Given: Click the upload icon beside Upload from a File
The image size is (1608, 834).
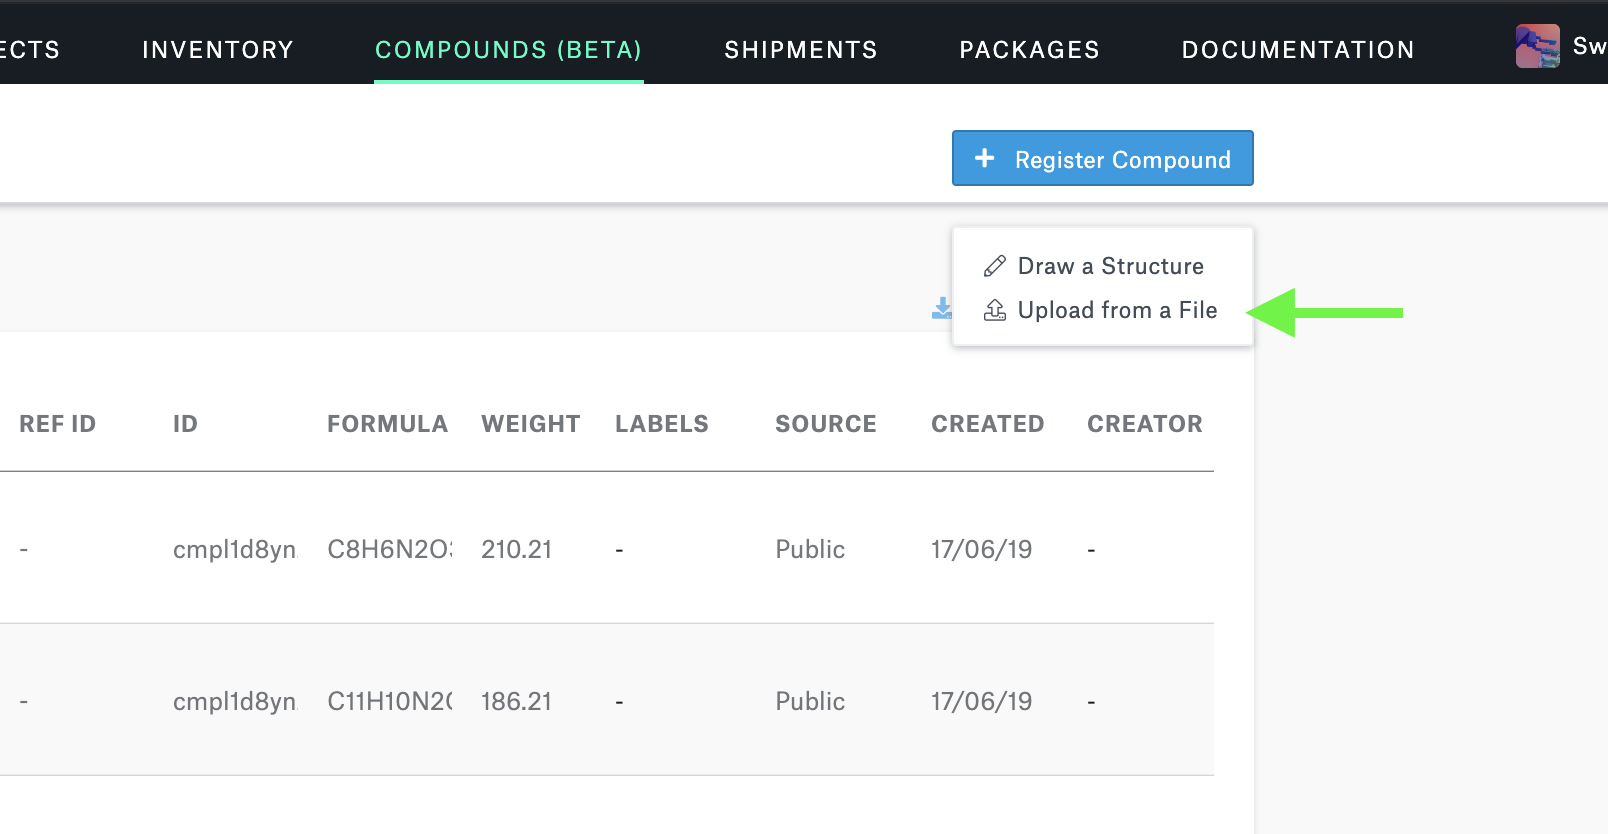Looking at the screenshot, I should click(994, 311).
